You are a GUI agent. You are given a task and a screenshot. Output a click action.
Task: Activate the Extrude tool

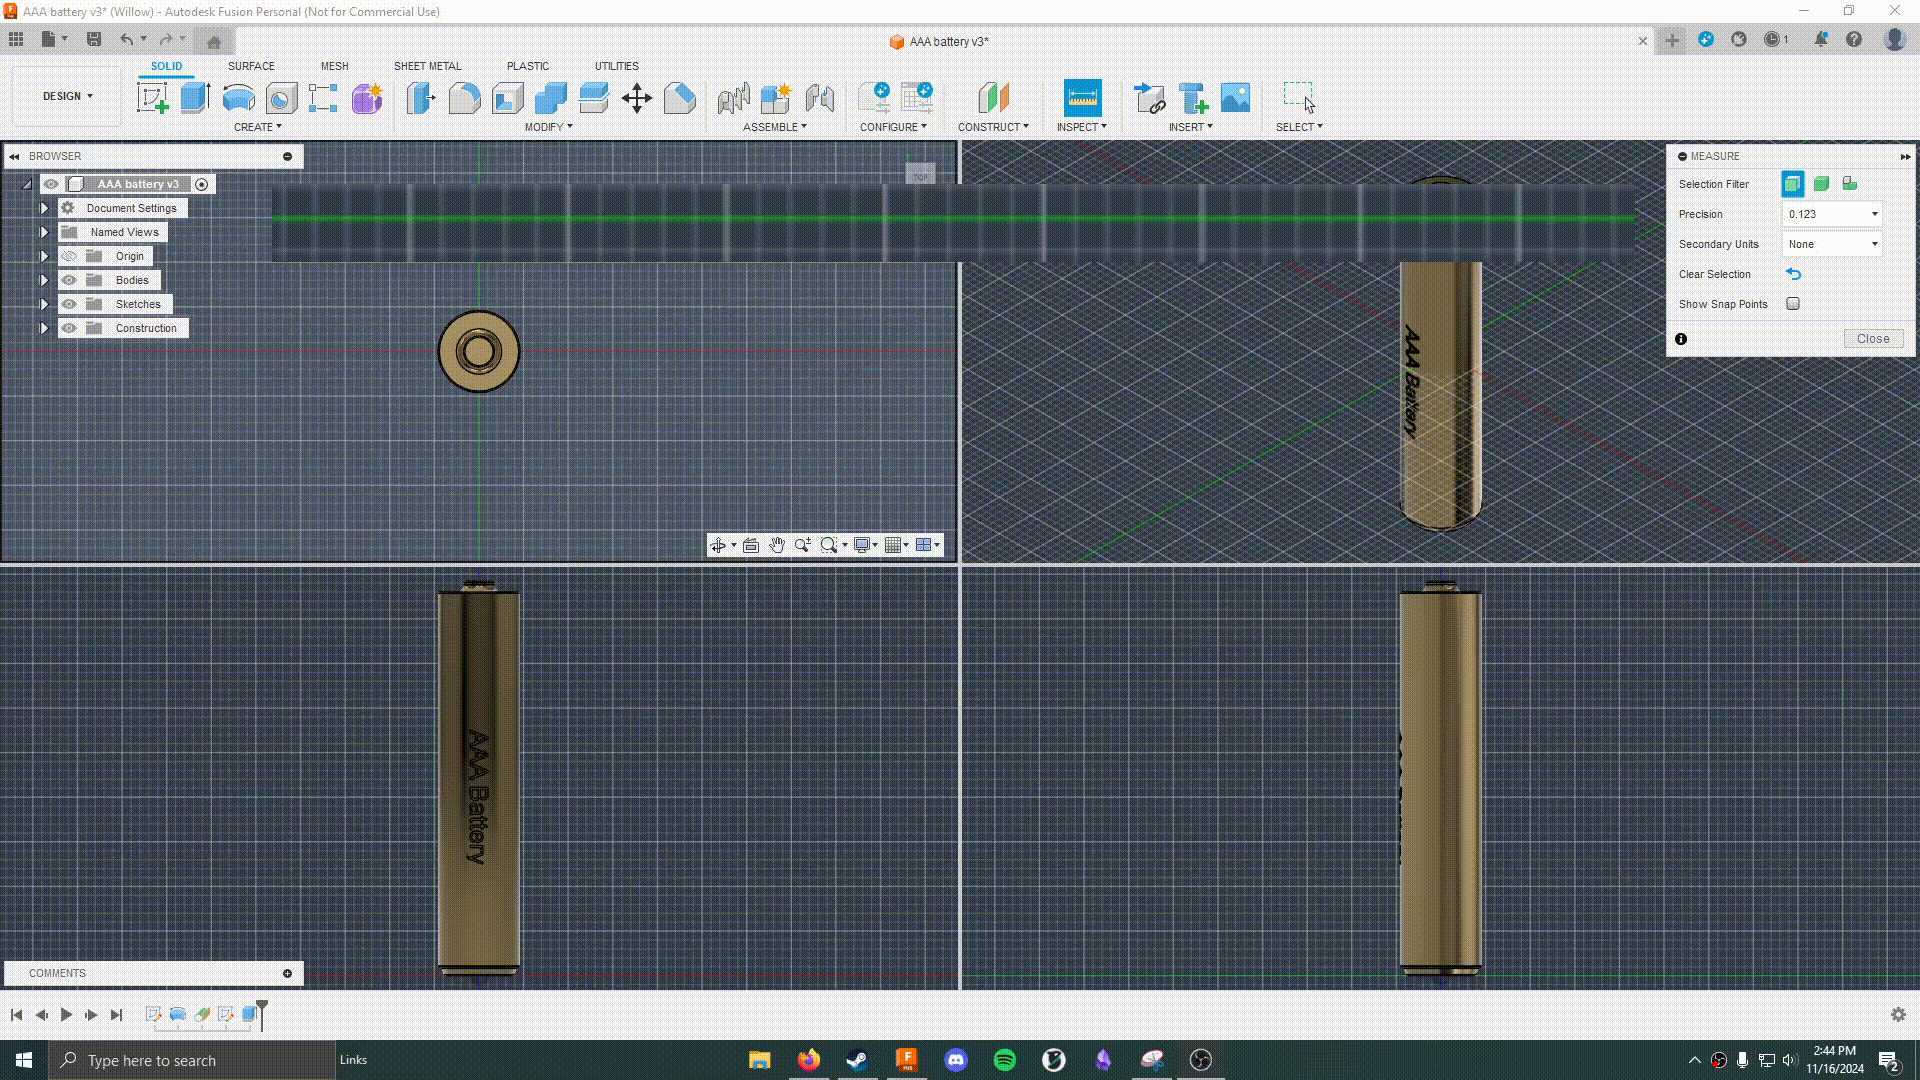tap(195, 98)
